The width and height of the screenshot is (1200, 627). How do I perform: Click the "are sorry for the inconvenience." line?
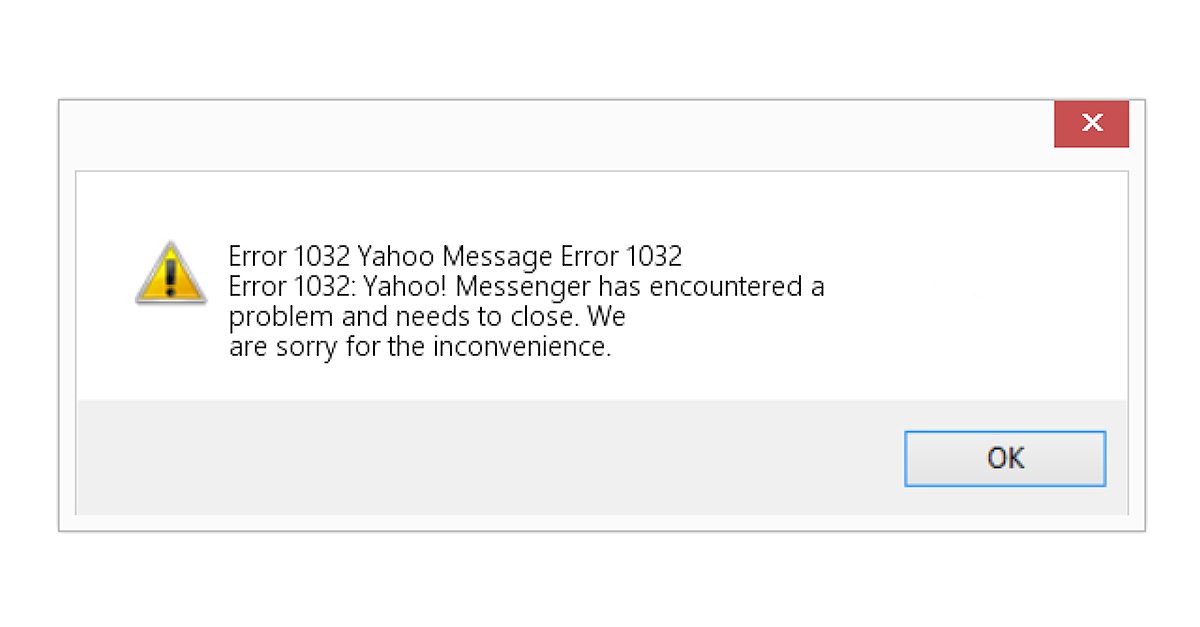[419, 348]
